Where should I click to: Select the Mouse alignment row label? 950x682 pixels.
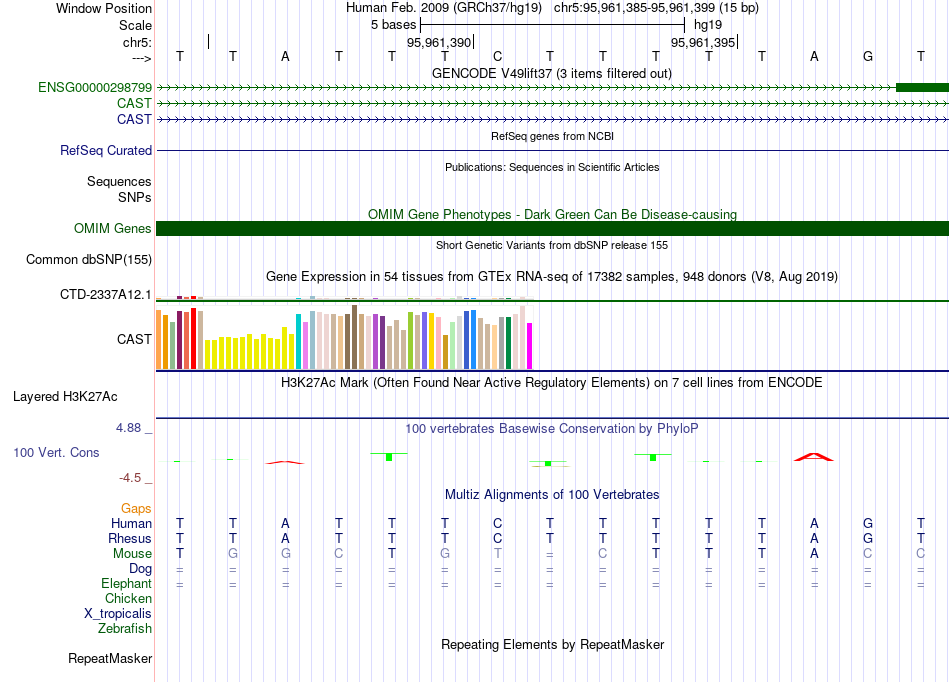[132, 554]
